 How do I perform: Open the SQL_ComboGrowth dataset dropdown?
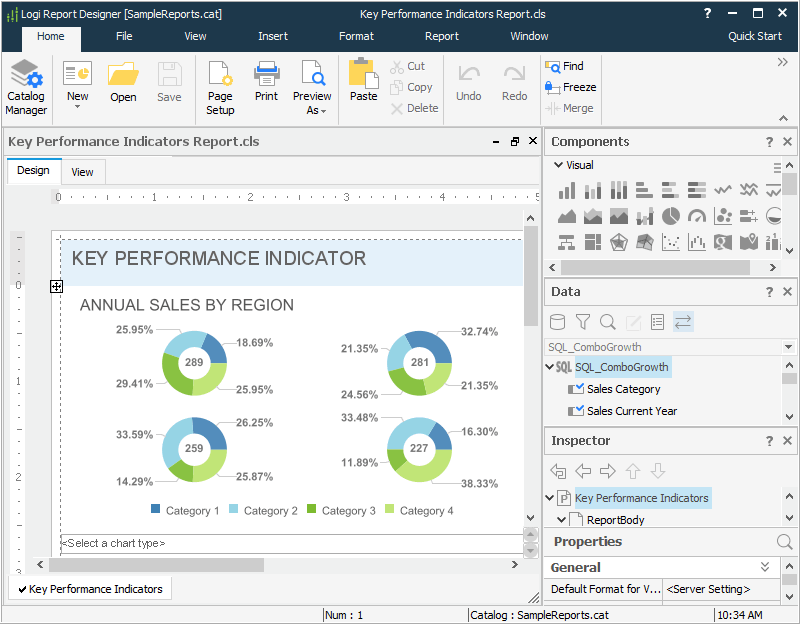coord(788,347)
